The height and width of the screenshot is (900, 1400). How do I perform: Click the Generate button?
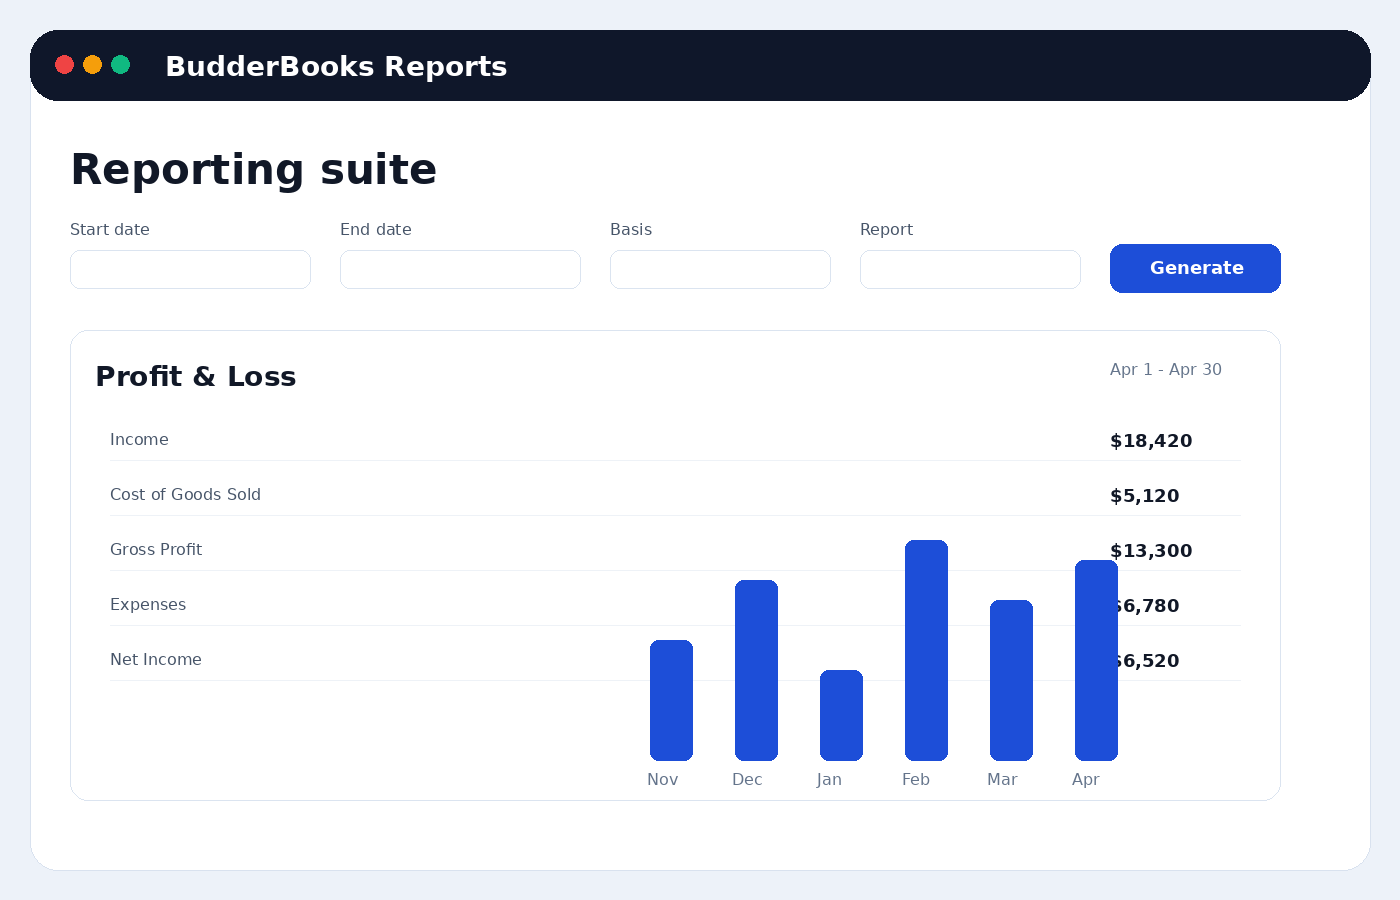tap(1195, 268)
